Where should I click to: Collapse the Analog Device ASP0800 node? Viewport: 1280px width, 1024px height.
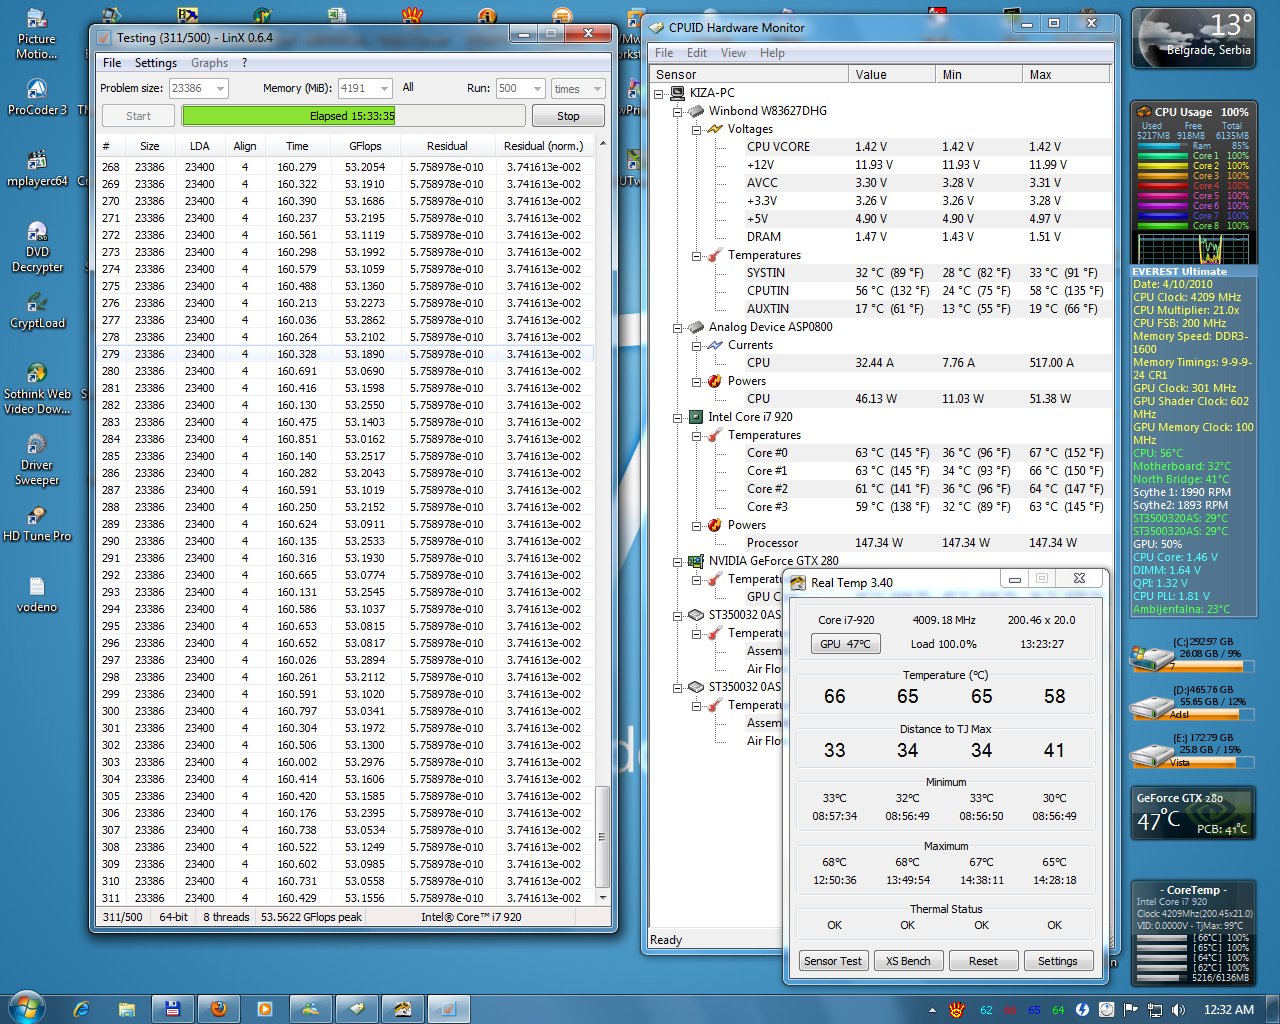[x=678, y=327]
